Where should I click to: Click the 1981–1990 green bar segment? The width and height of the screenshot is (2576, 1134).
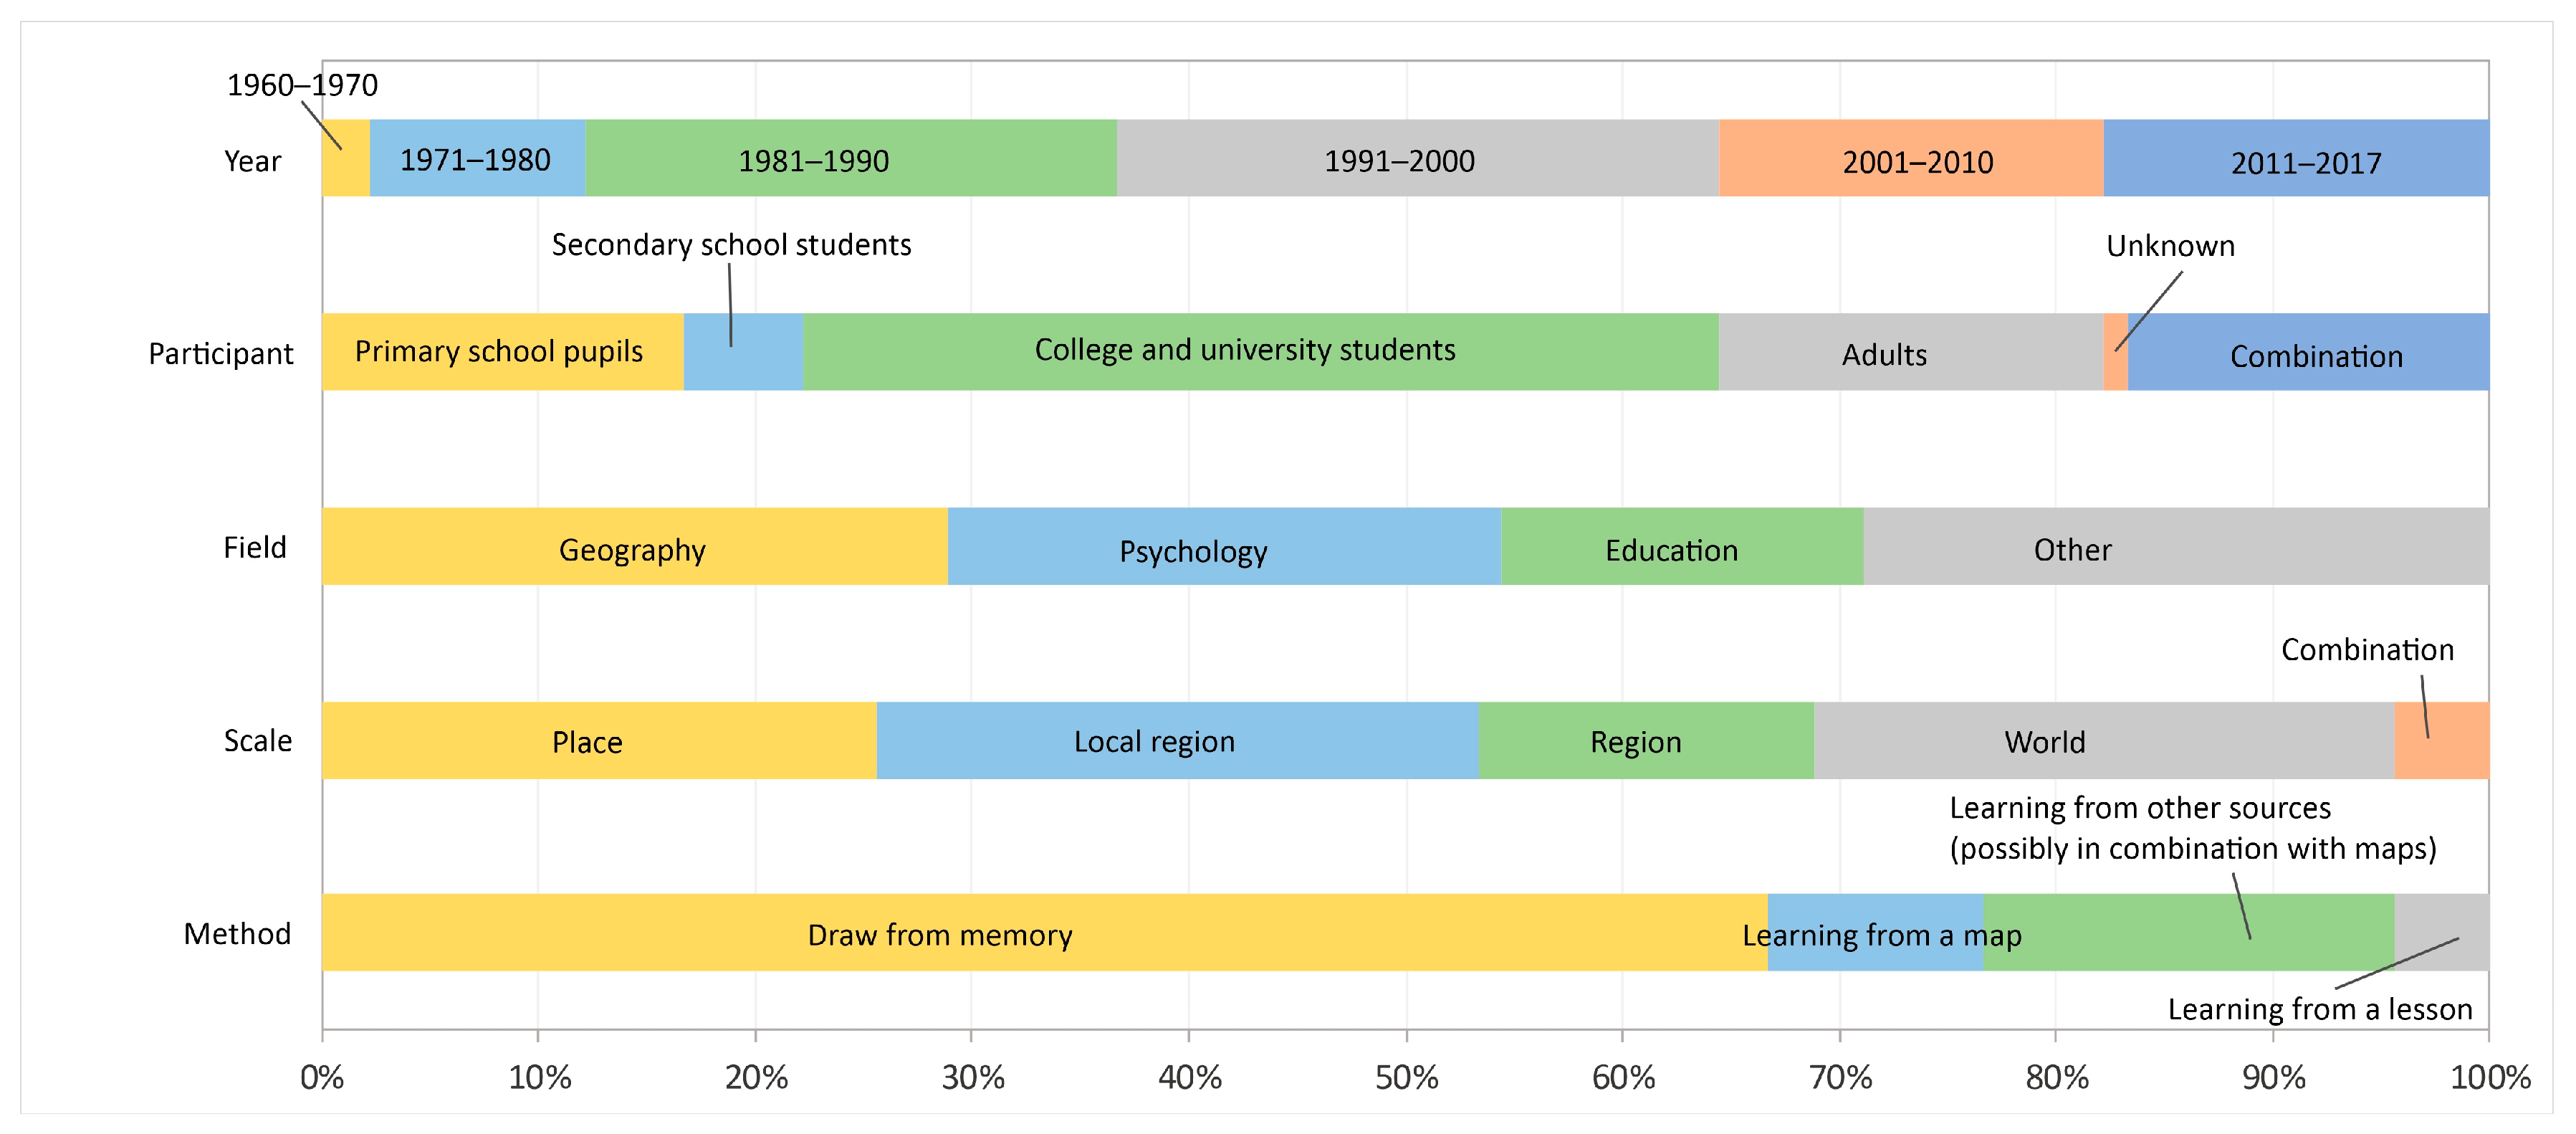point(851,158)
